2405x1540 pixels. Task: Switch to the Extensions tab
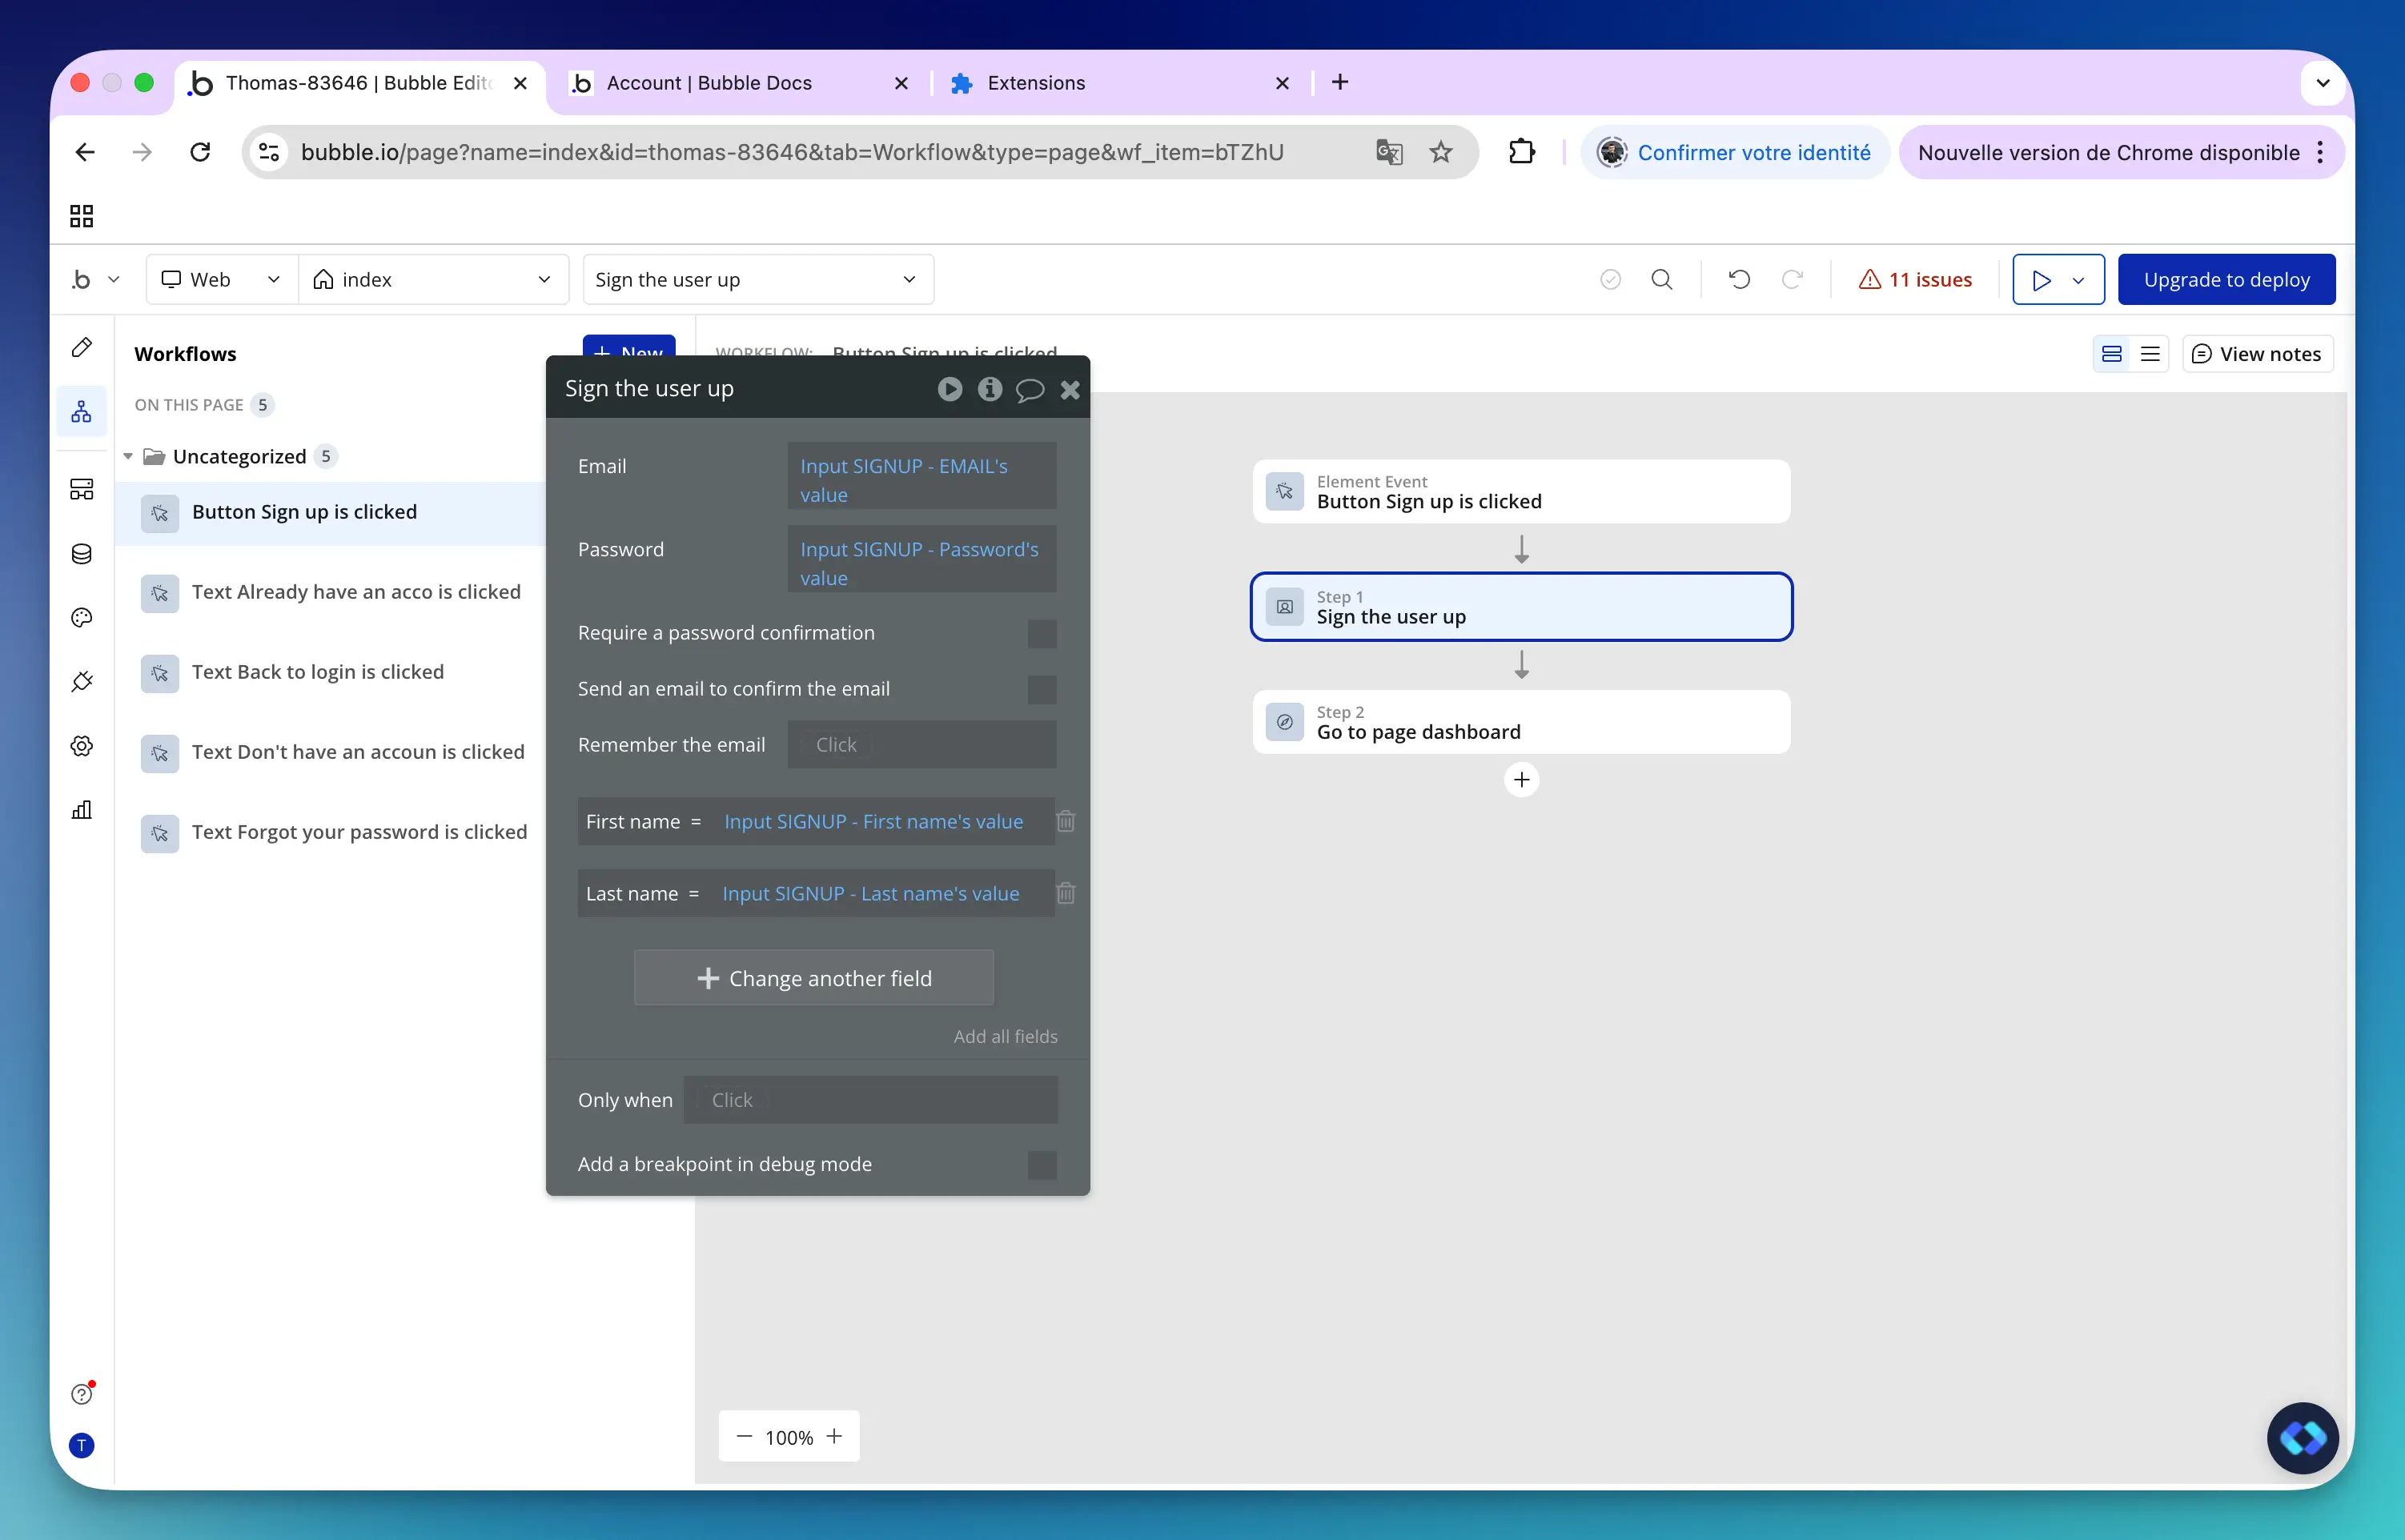coord(1122,83)
